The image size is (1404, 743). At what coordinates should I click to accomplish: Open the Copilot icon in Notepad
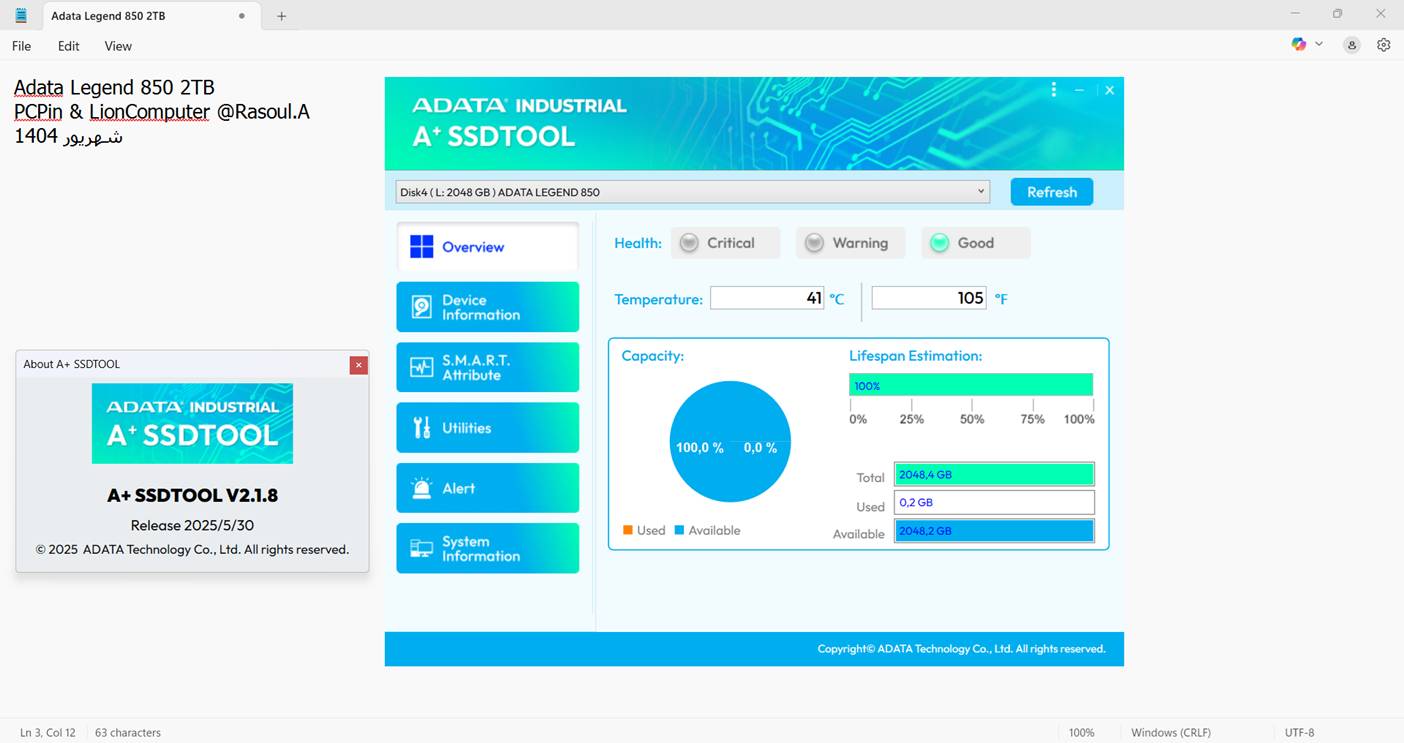(x=1298, y=44)
